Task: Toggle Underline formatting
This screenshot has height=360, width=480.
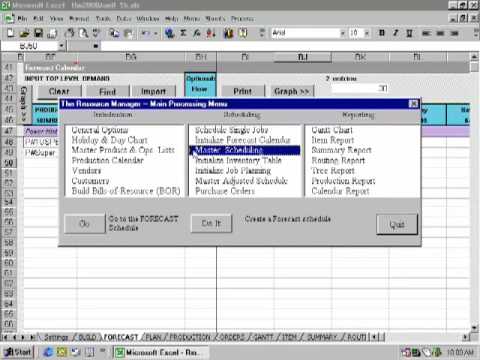Action: [x=409, y=33]
